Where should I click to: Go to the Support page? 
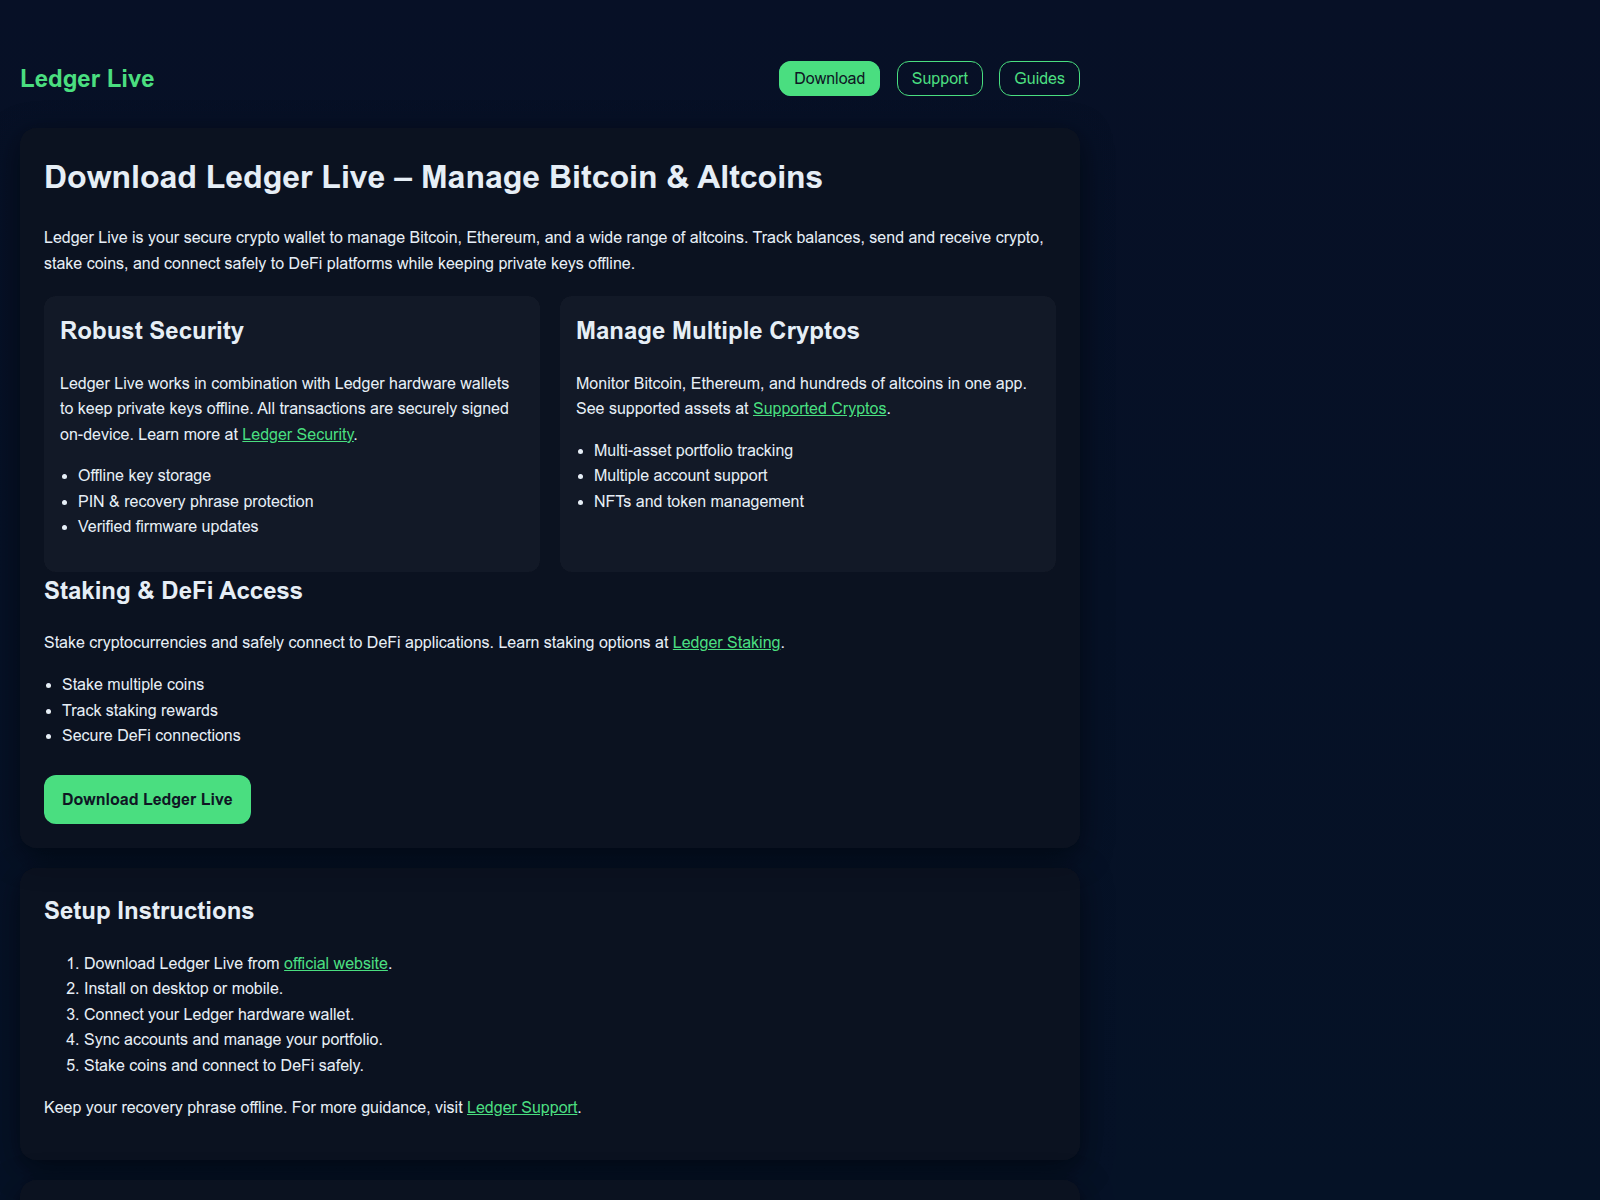tap(939, 79)
